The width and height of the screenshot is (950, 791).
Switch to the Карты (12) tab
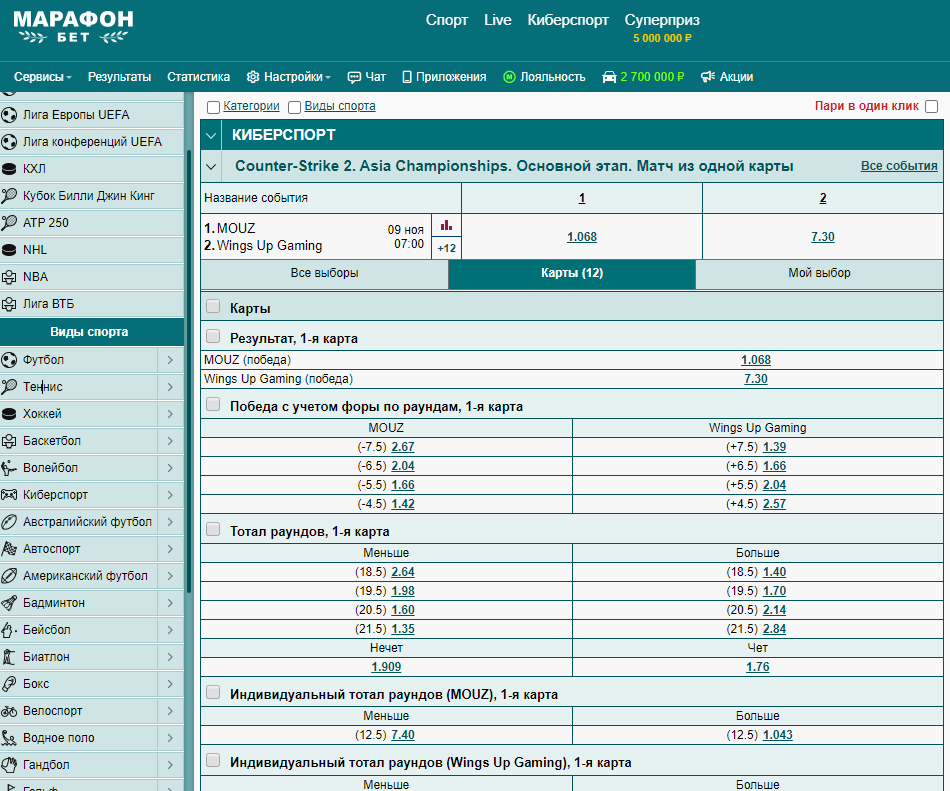(572, 273)
